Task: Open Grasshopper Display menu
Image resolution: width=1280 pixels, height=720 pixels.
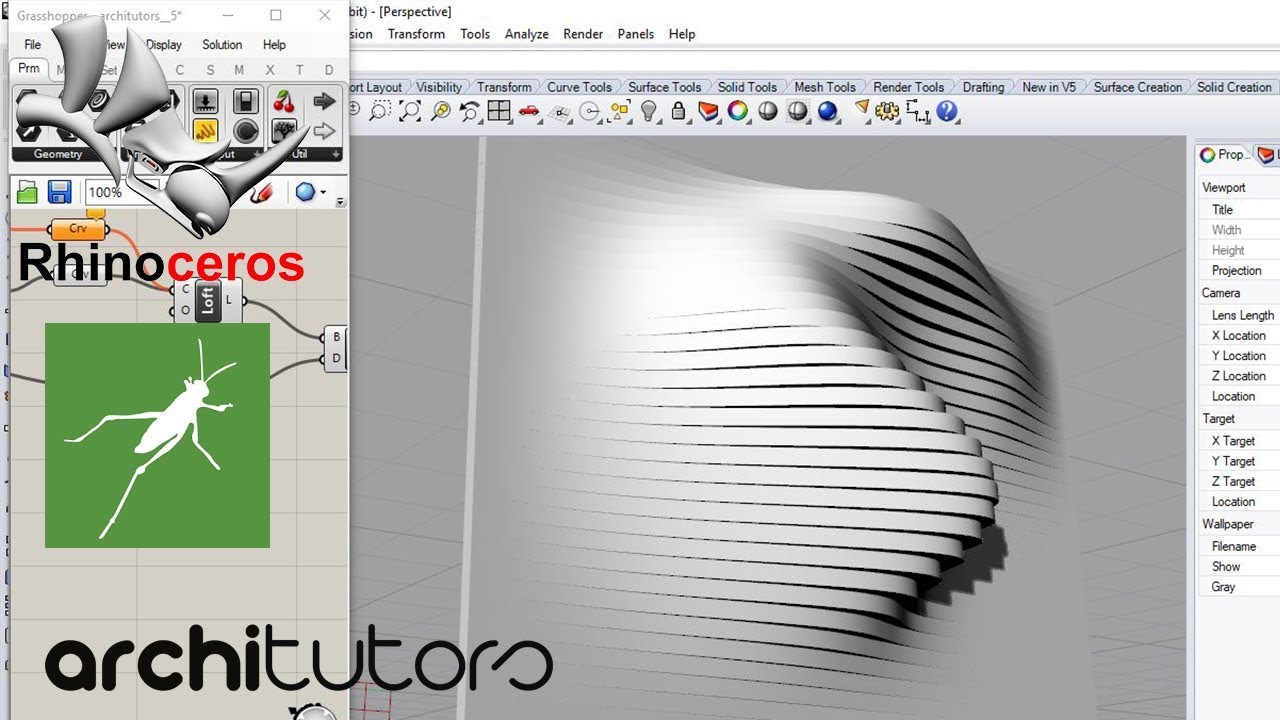Action: 164,45
